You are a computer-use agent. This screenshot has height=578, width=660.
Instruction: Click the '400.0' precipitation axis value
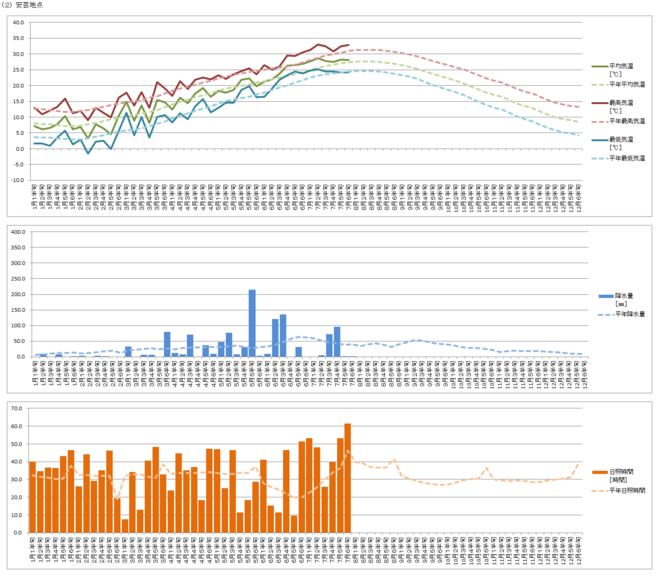coord(18,232)
